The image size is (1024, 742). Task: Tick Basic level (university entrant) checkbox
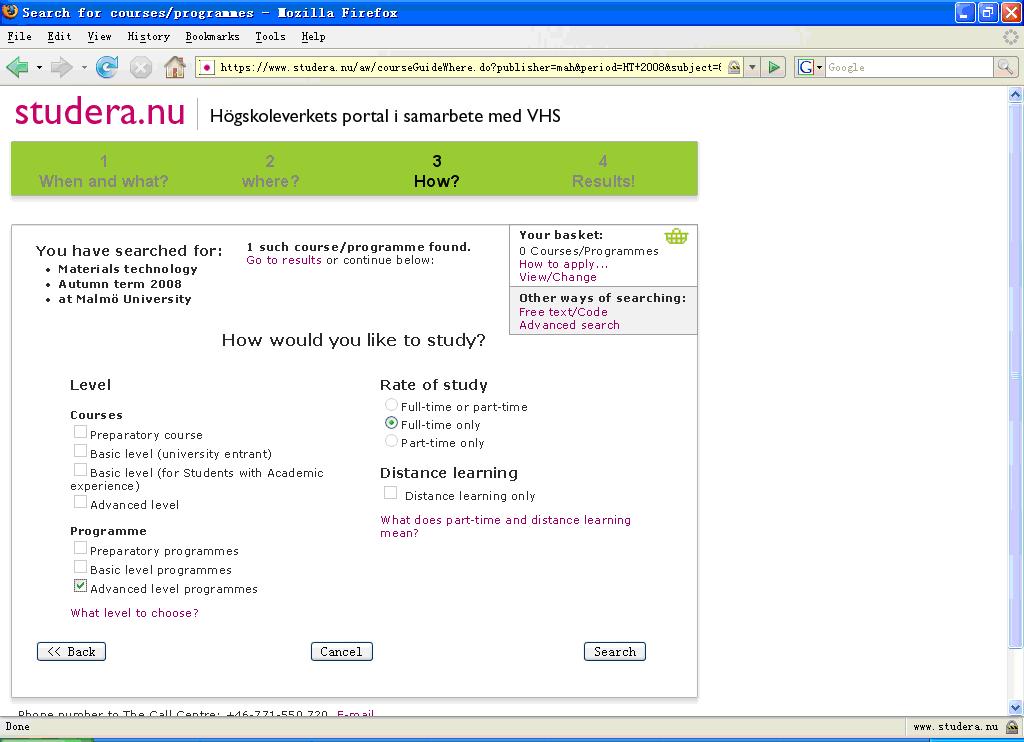[x=80, y=451]
